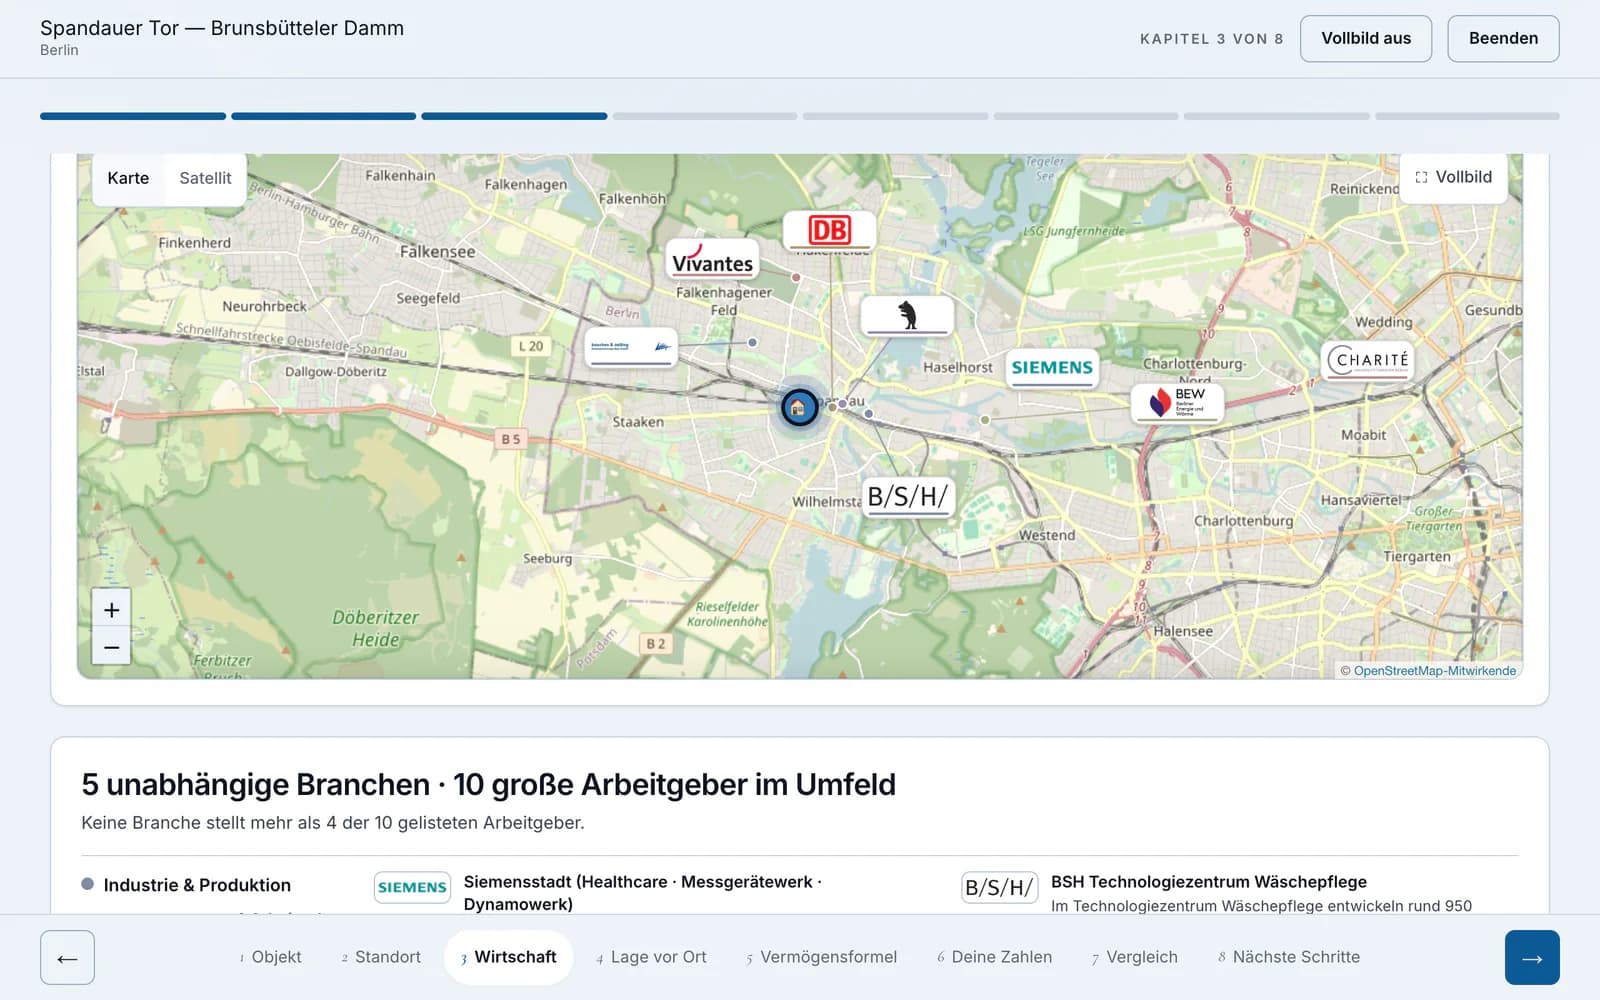Viewport: 1600px width, 1000px height.
Task: Switch map to Karte view
Action: click(128, 178)
